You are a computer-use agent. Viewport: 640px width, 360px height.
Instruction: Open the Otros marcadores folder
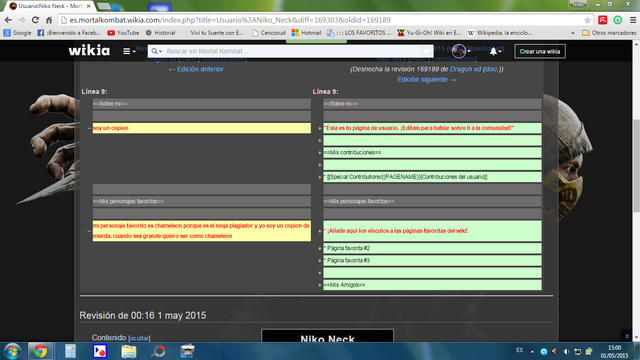coord(609,33)
